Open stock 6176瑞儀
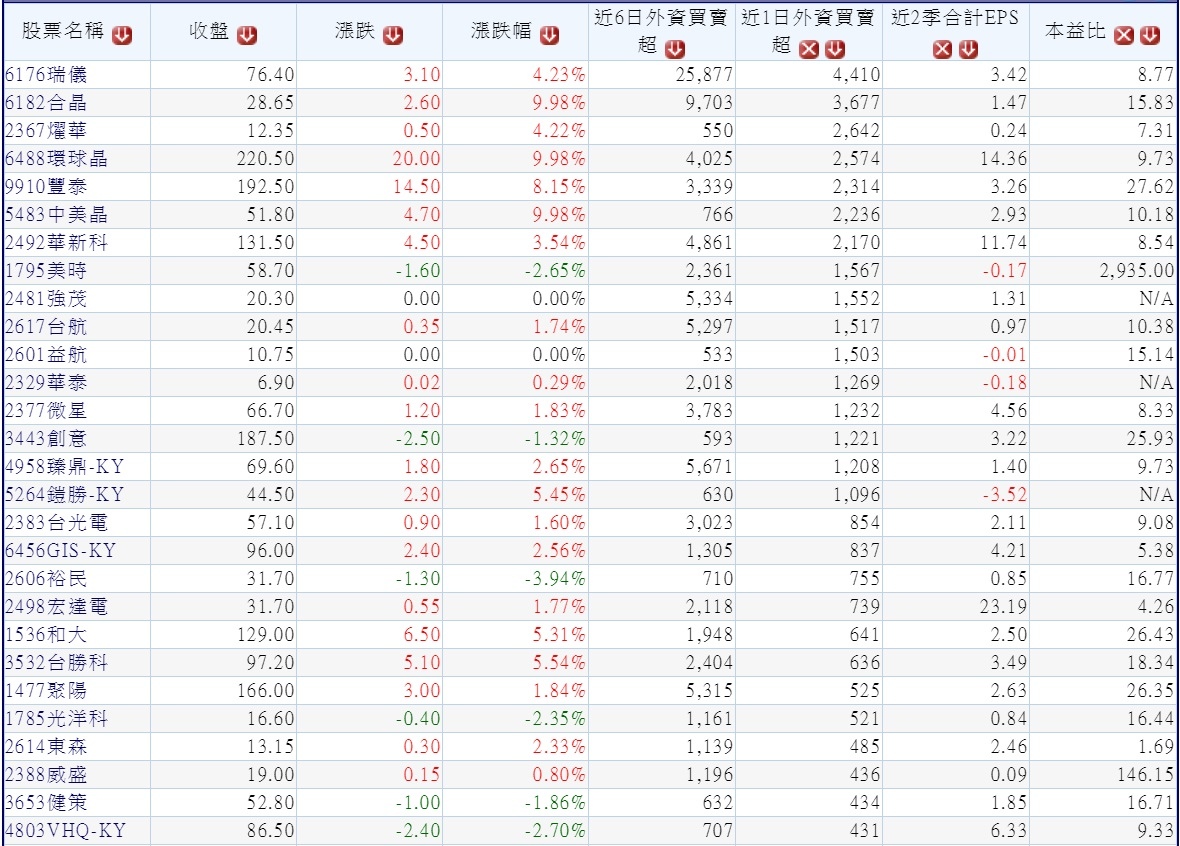The image size is (1180, 846). coord(46,75)
